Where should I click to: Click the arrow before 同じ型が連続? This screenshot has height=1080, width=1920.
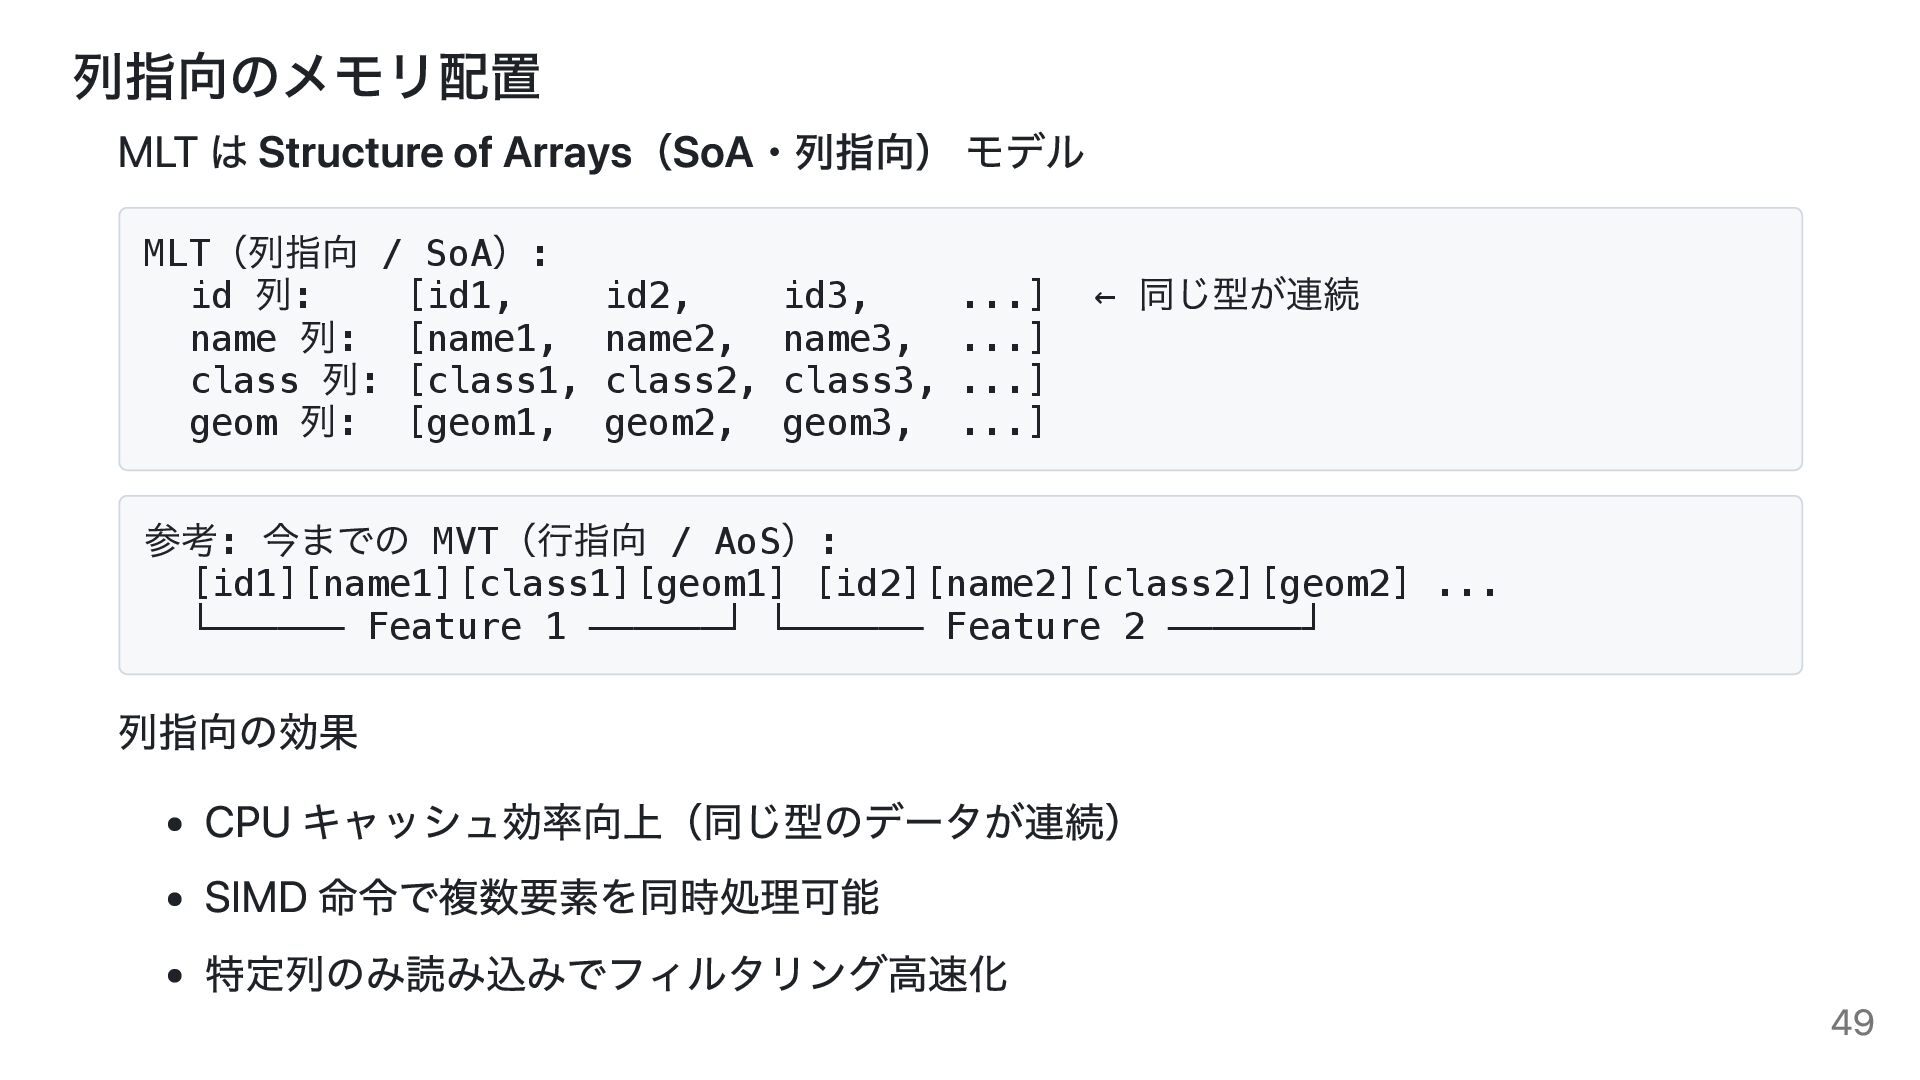pyautogui.click(x=1104, y=296)
